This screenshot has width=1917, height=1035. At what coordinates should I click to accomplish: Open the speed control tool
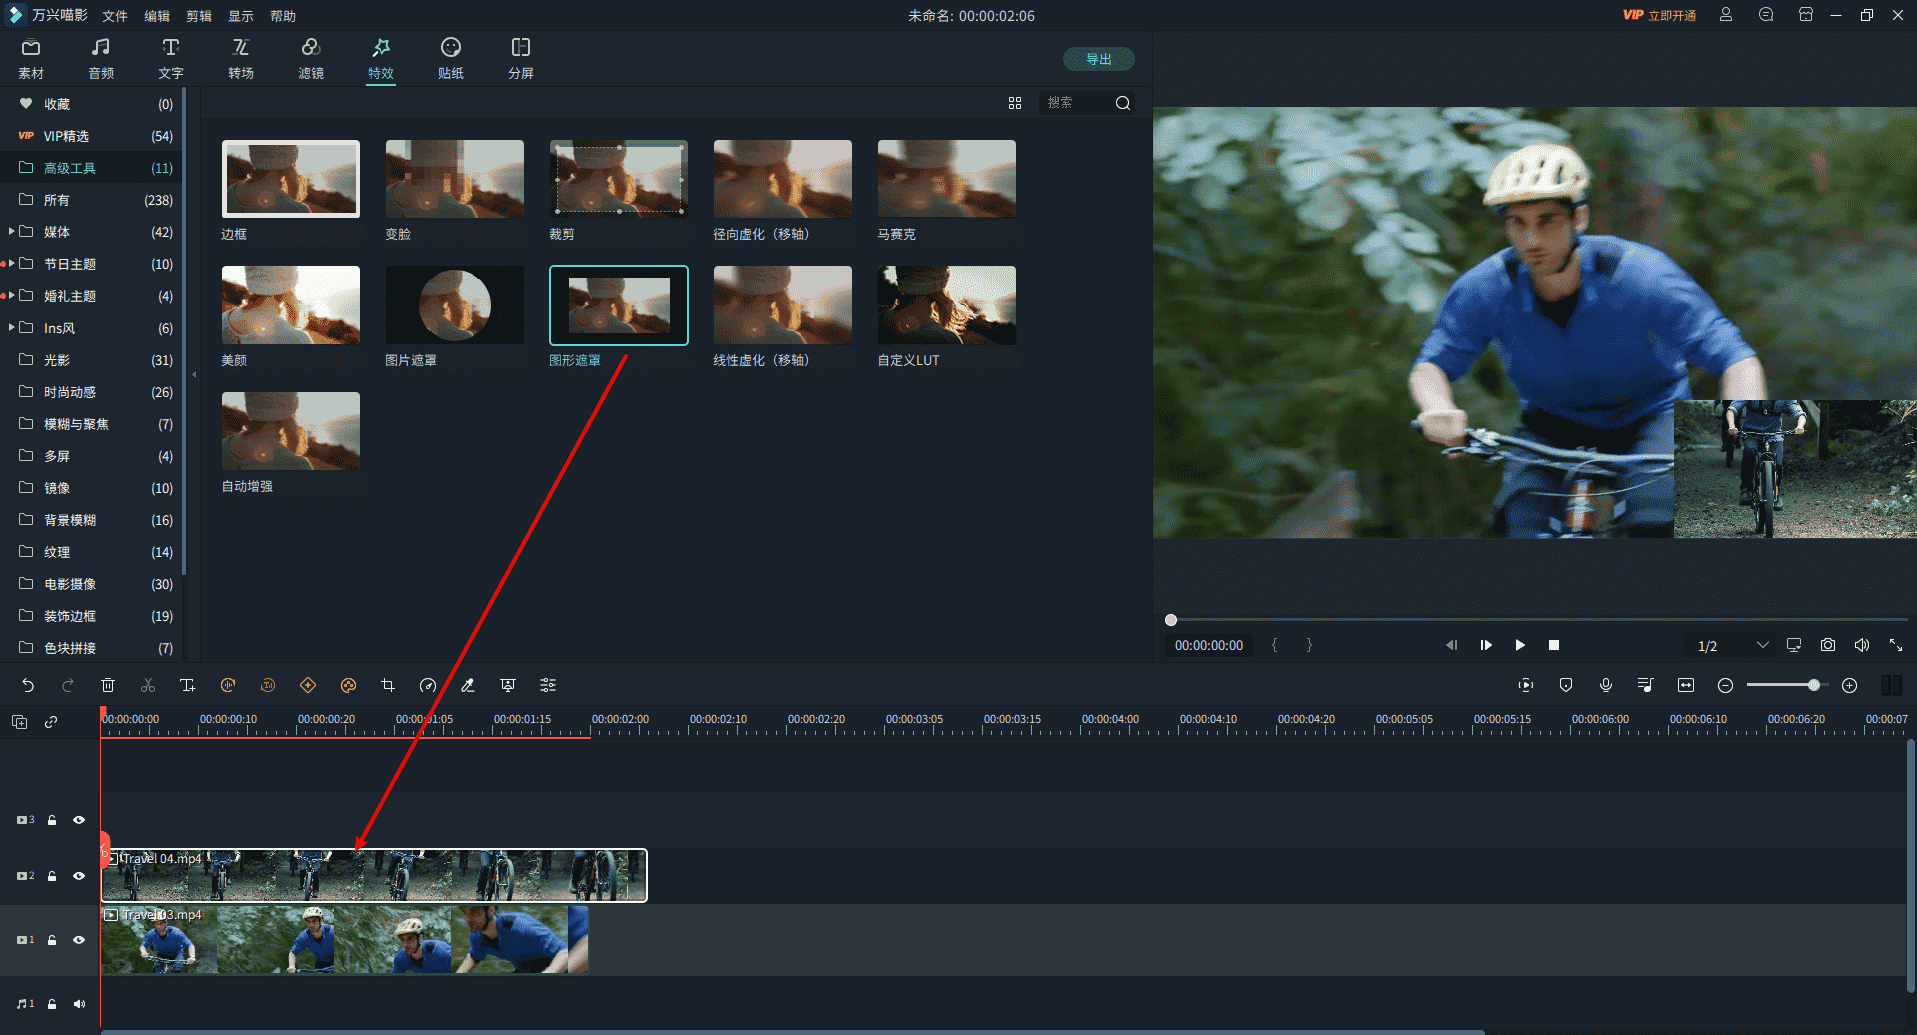(428, 685)
